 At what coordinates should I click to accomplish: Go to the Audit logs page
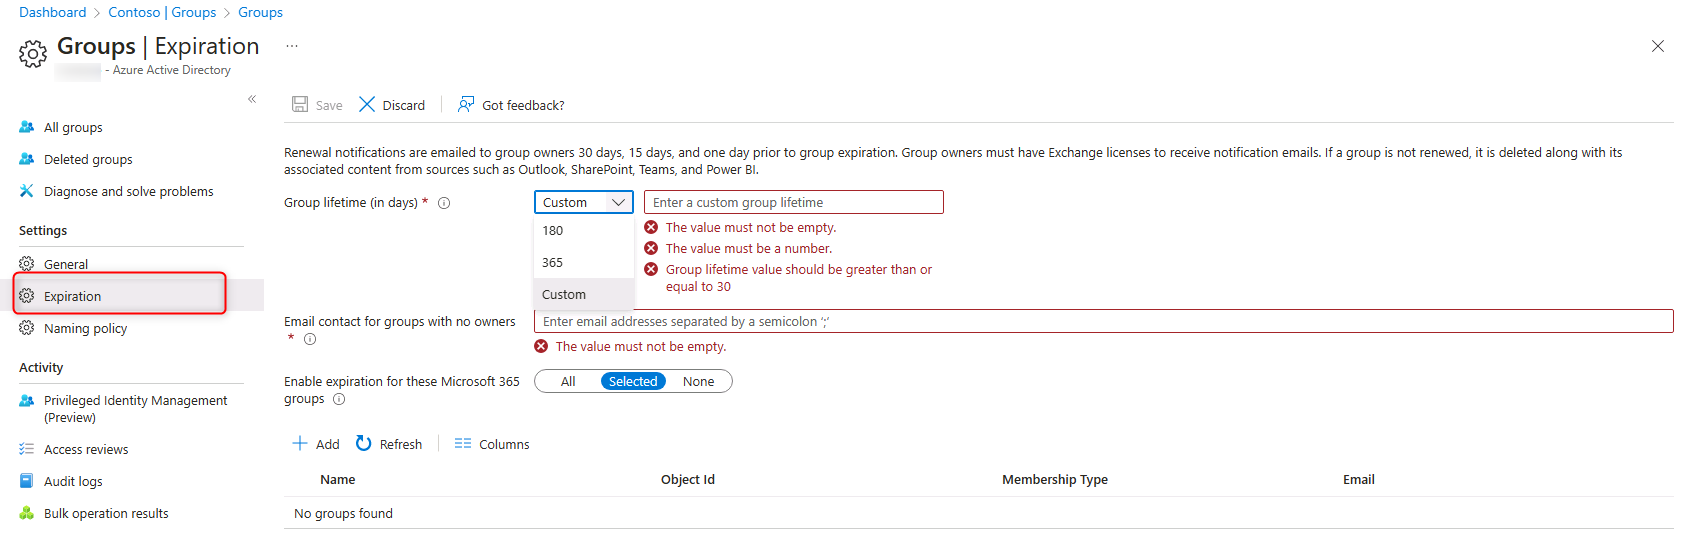(x=73, y=482)
